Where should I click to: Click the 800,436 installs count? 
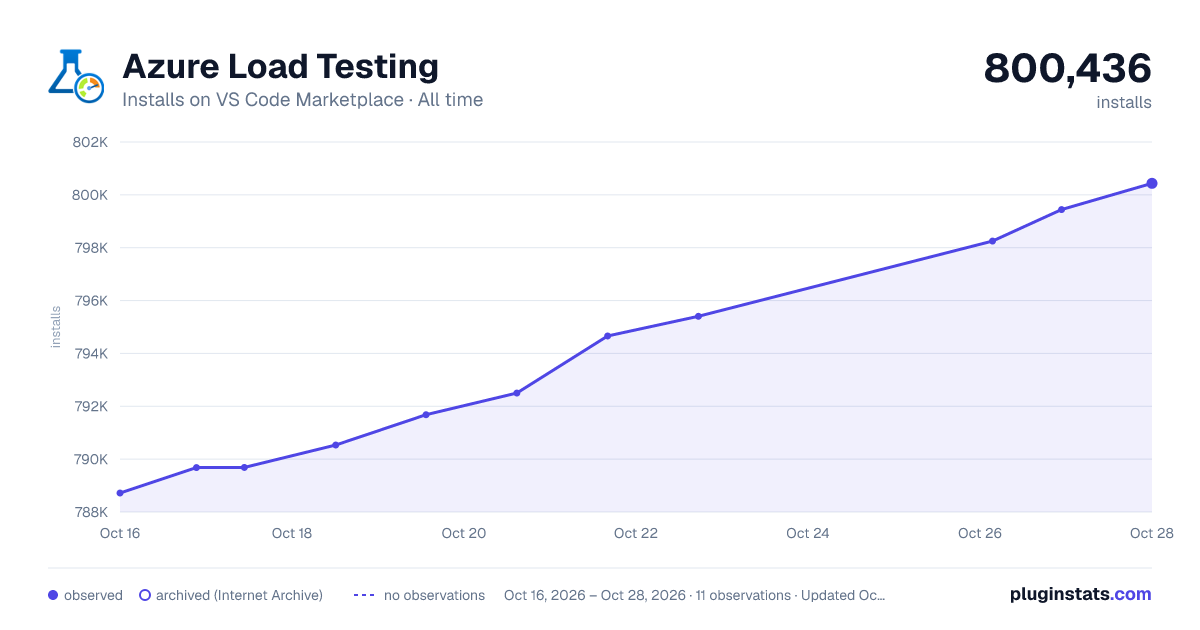(x=1068, y=69)
